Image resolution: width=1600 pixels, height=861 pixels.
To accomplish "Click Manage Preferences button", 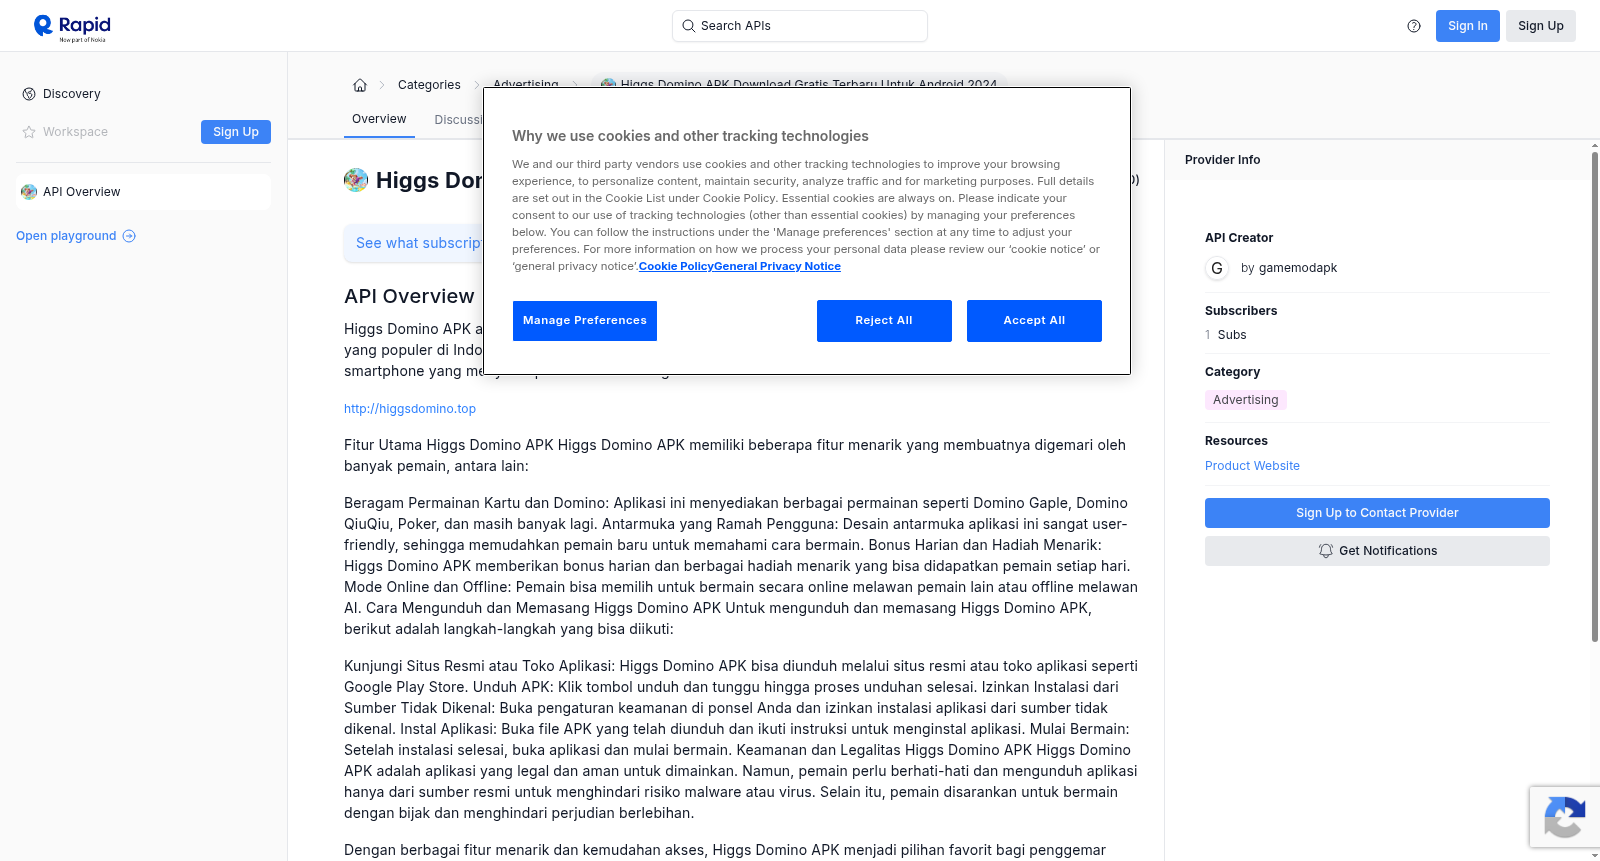I will (x=585, y=321).
